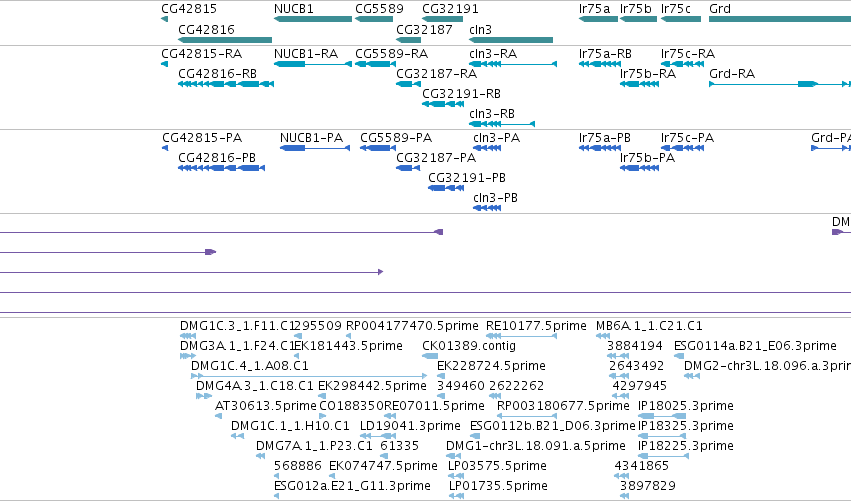The height and width of the screenshot is (501, 851).
Task: Open EST RE07011.5prime
Action: (434, 406)
